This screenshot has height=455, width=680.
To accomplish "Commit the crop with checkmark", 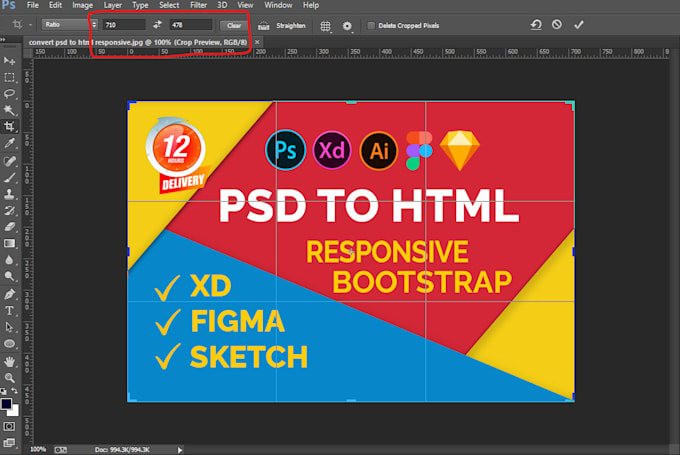I will click(x=579, y=25).
